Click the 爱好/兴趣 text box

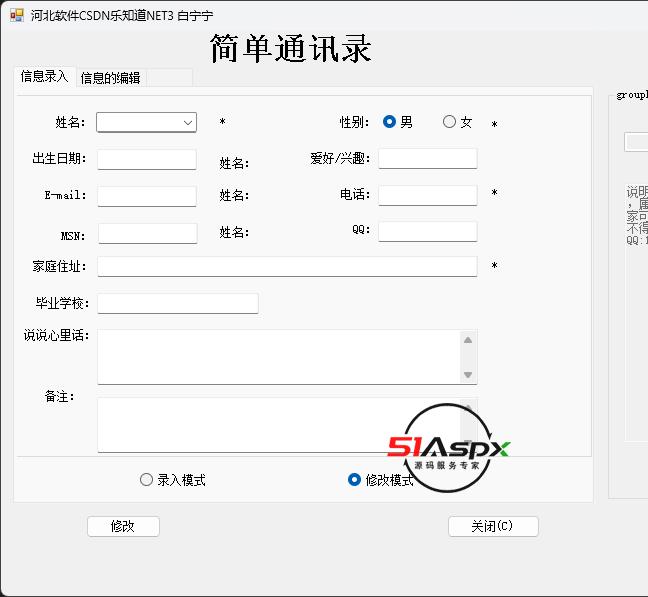click(x=428, y=159)
